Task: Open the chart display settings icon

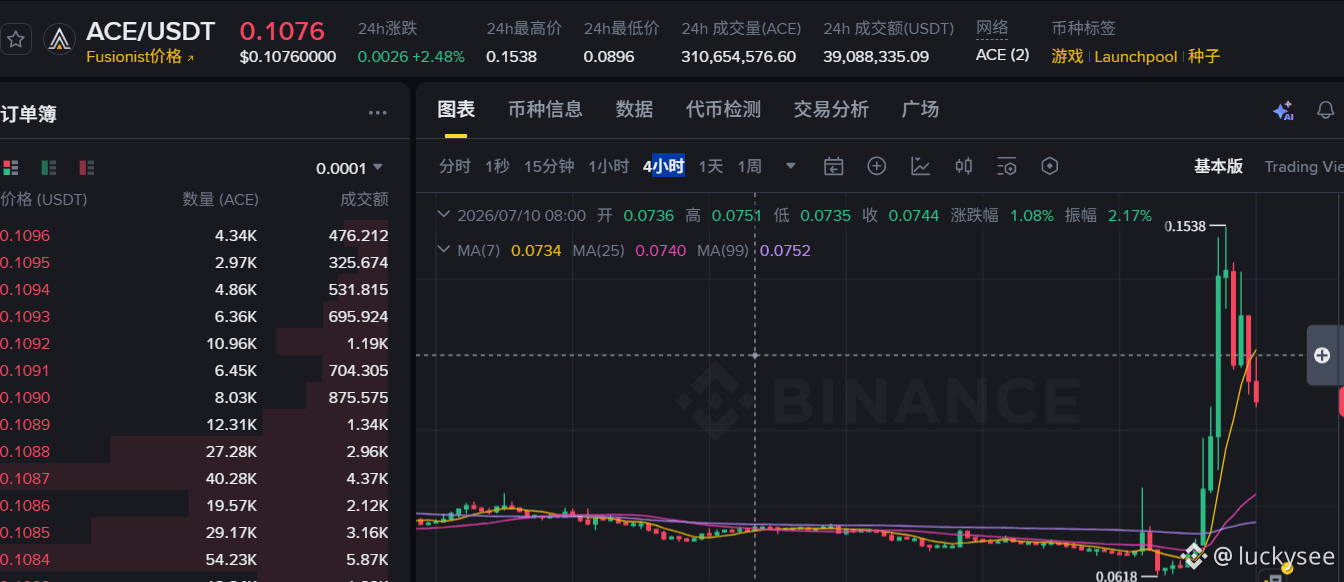Action: coord(1007,166)
